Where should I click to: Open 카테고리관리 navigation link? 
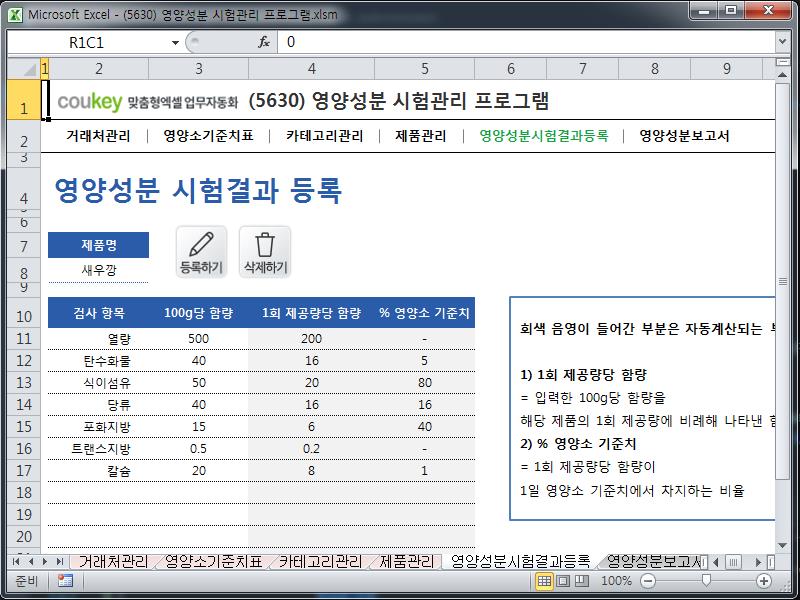324,136
